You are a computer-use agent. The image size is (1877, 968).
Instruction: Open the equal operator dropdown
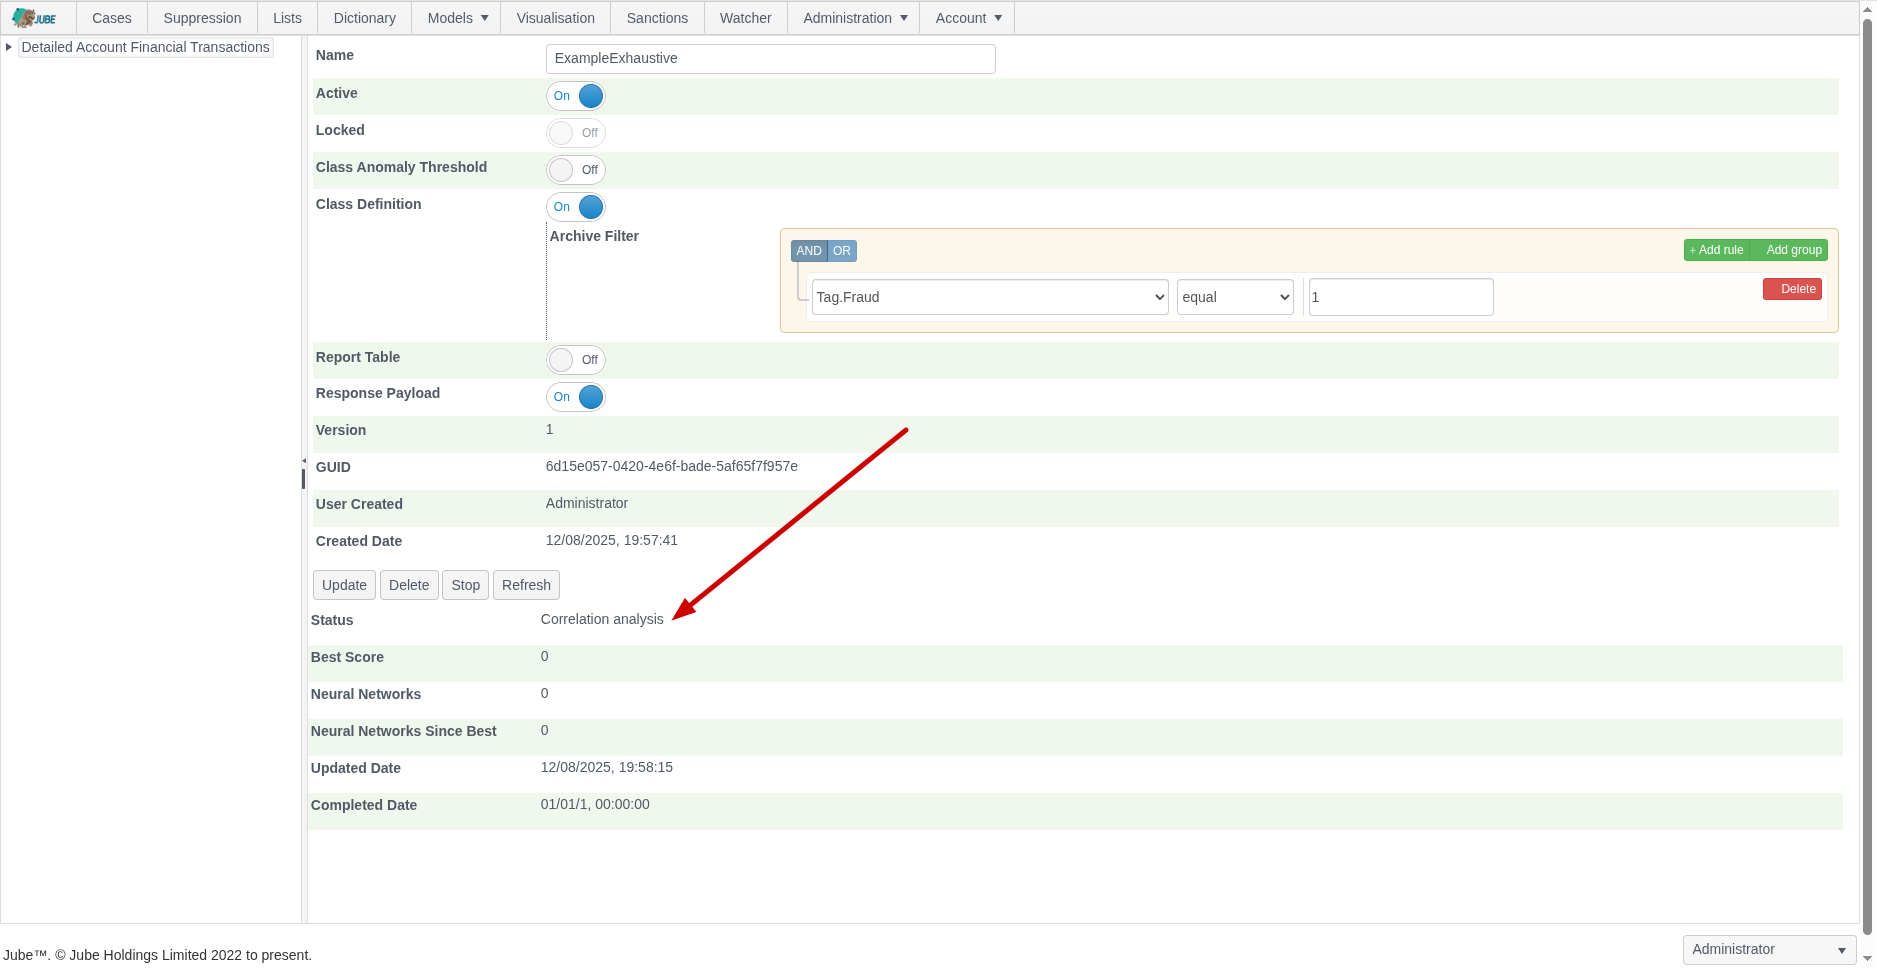click(1235, 297)
